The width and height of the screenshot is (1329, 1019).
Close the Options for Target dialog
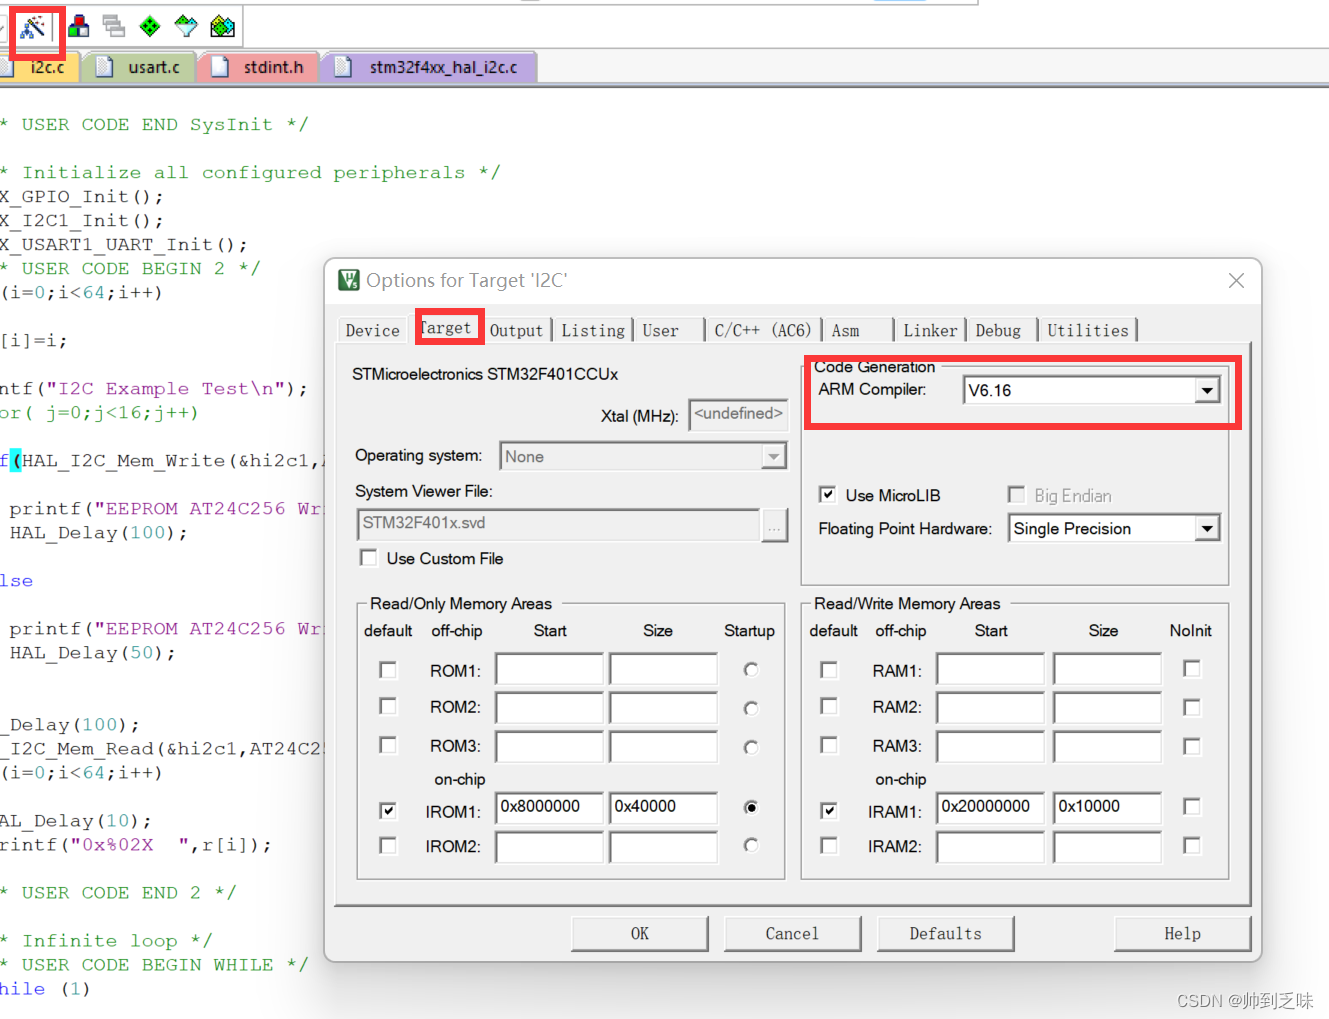pos(1236,281)
